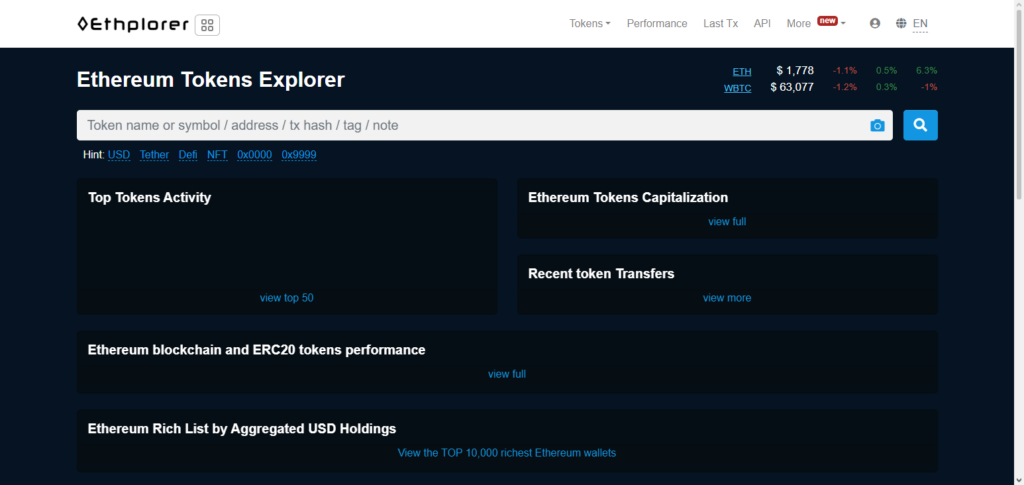The height and width of the screenshot is (485, 1024).
Task: Click the blue magnifier search button
Action: pyautogui.click(x=920, y=125)
